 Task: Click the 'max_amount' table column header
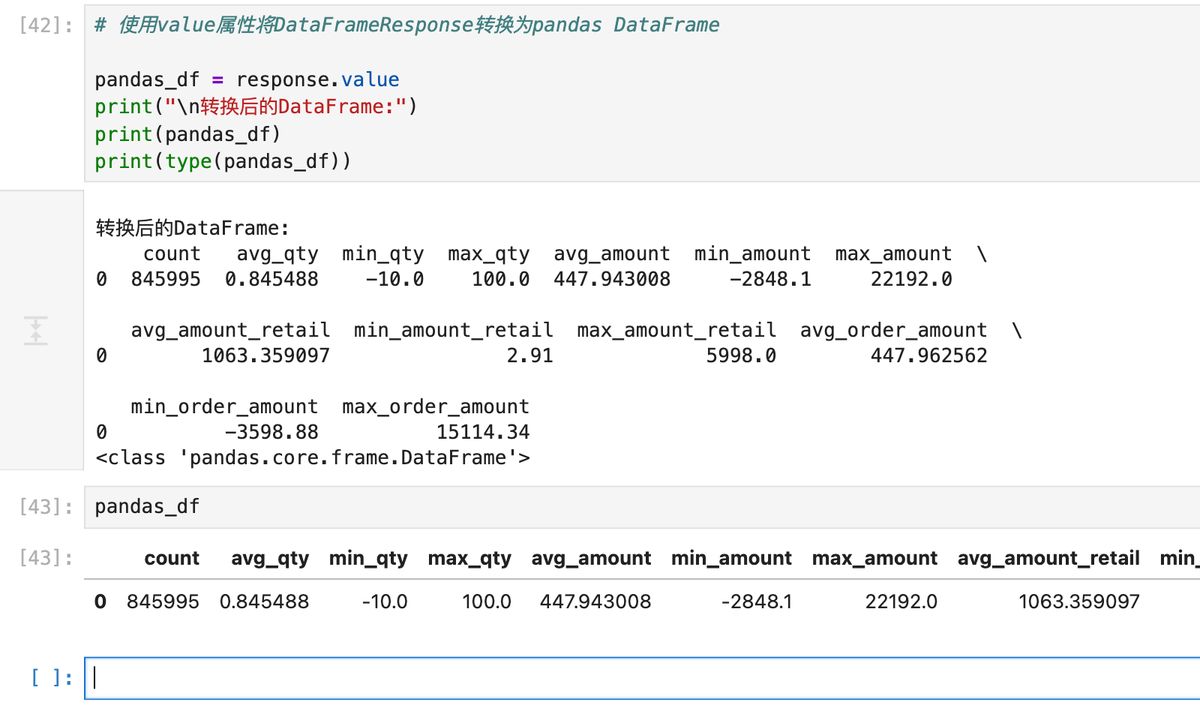[x=874, y=558]
